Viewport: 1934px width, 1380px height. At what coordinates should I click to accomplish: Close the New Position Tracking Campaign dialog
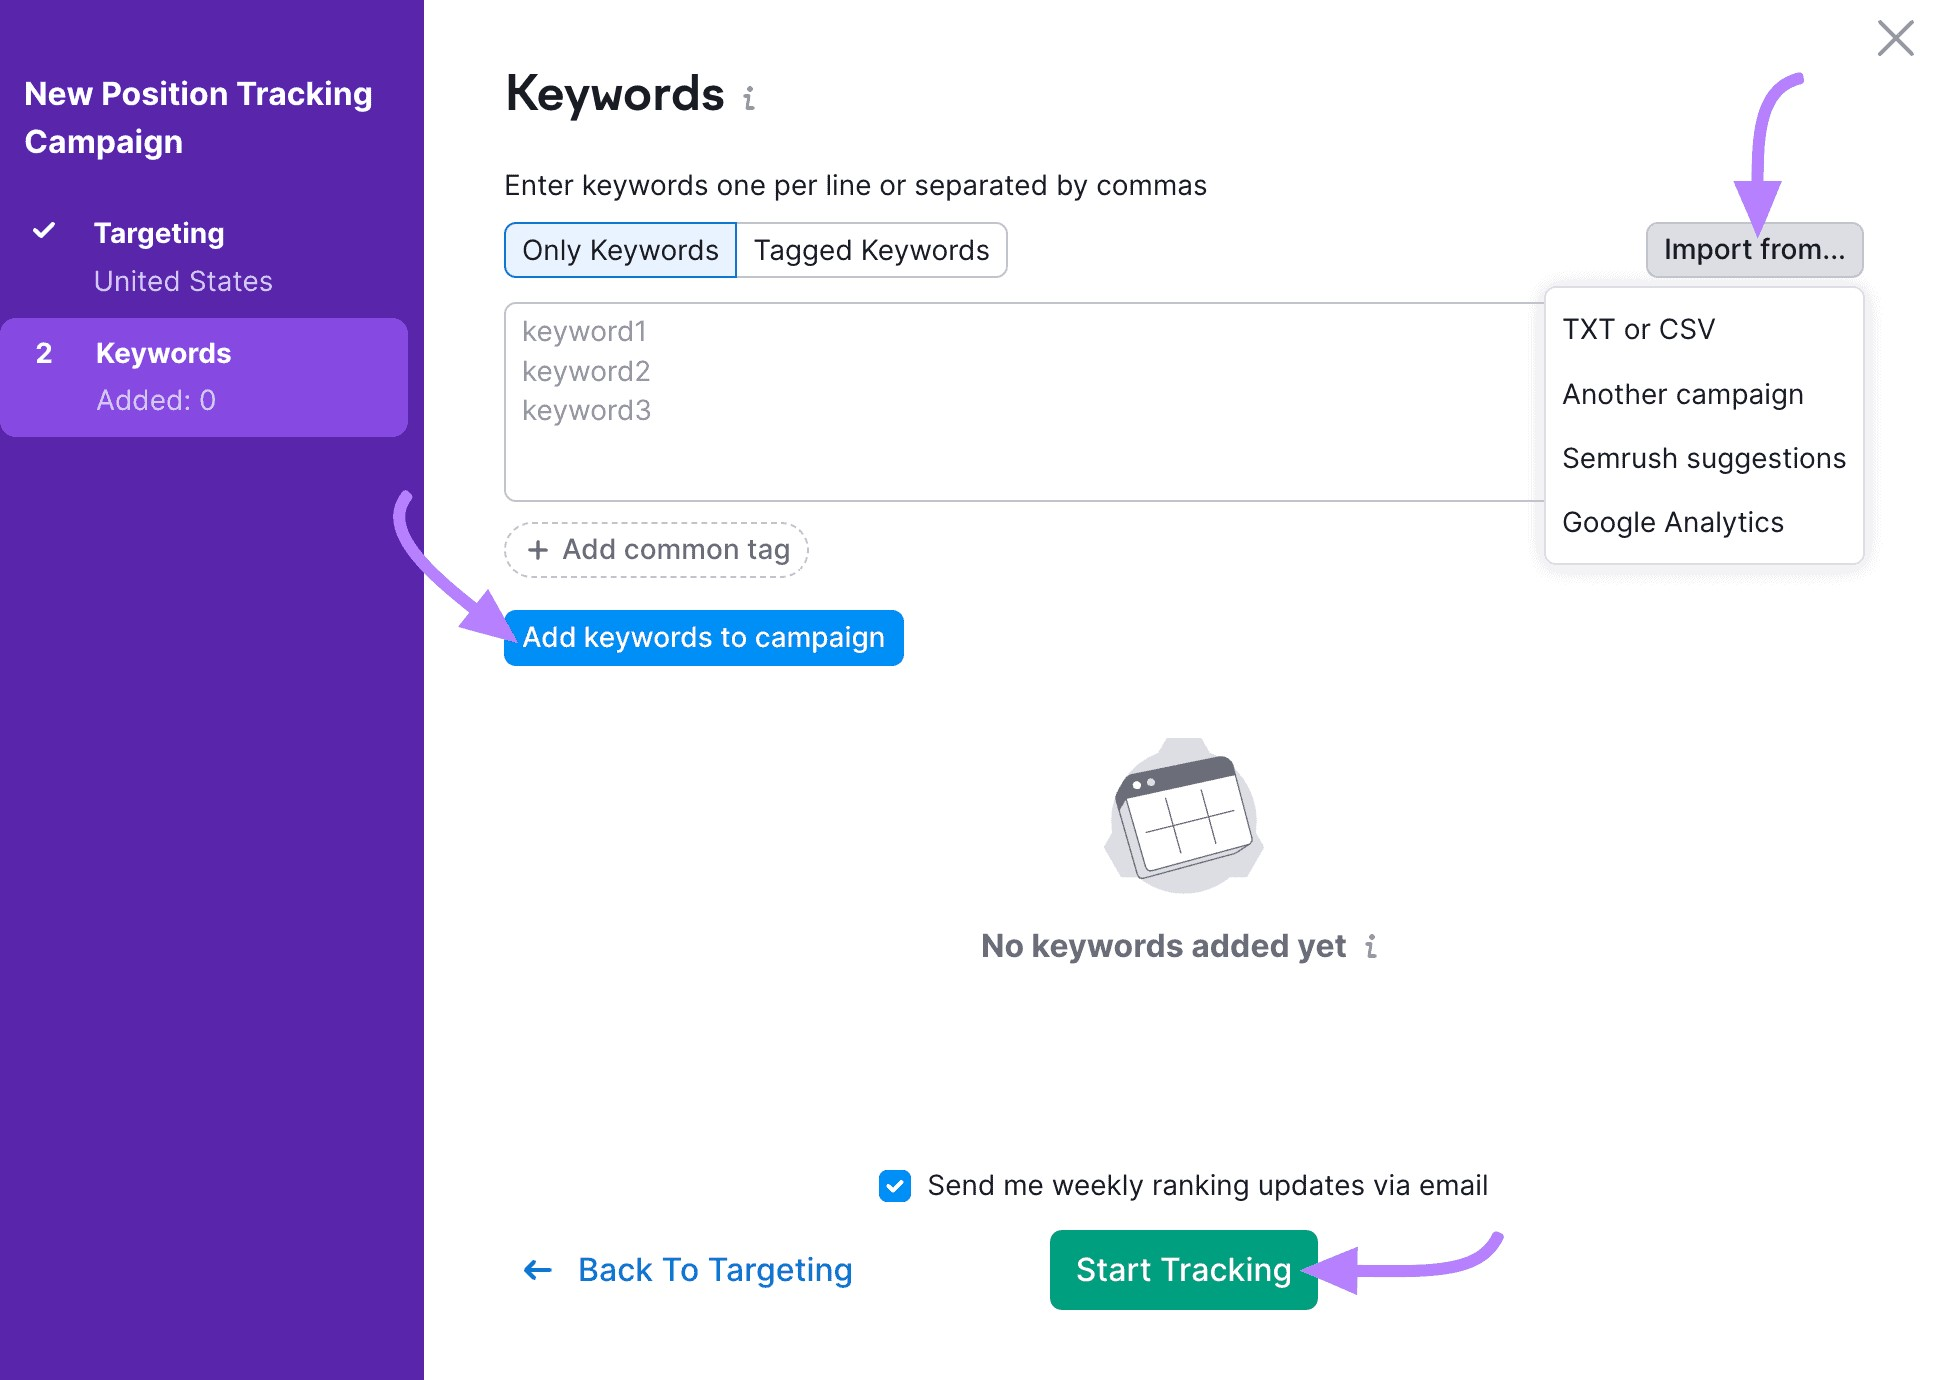[x=1896, y=38]
